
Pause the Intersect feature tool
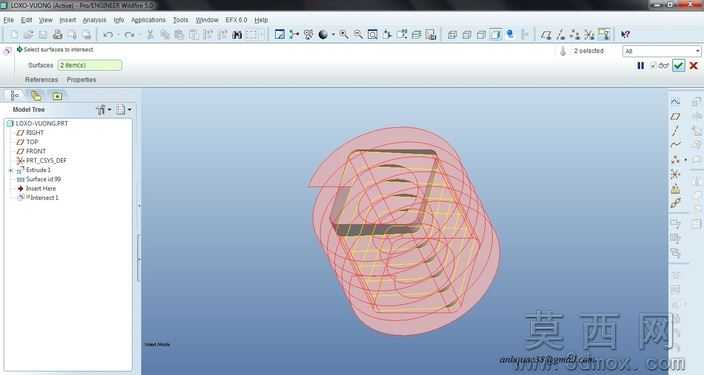coord(641,66)
